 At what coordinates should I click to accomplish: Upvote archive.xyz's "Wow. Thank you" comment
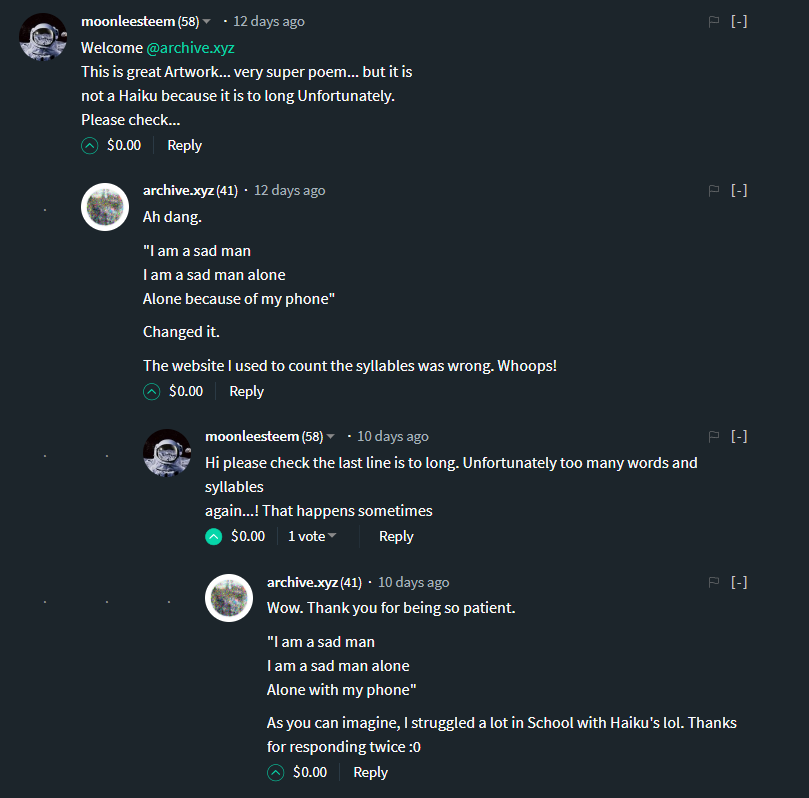tap(276, 773)
